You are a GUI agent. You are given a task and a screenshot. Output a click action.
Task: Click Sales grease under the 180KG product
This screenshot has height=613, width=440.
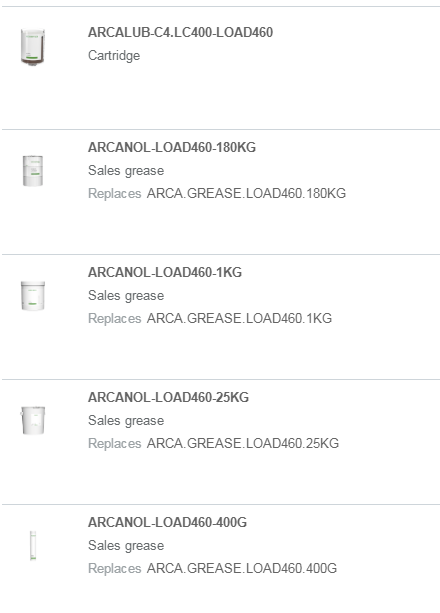(x=126, y=171)
